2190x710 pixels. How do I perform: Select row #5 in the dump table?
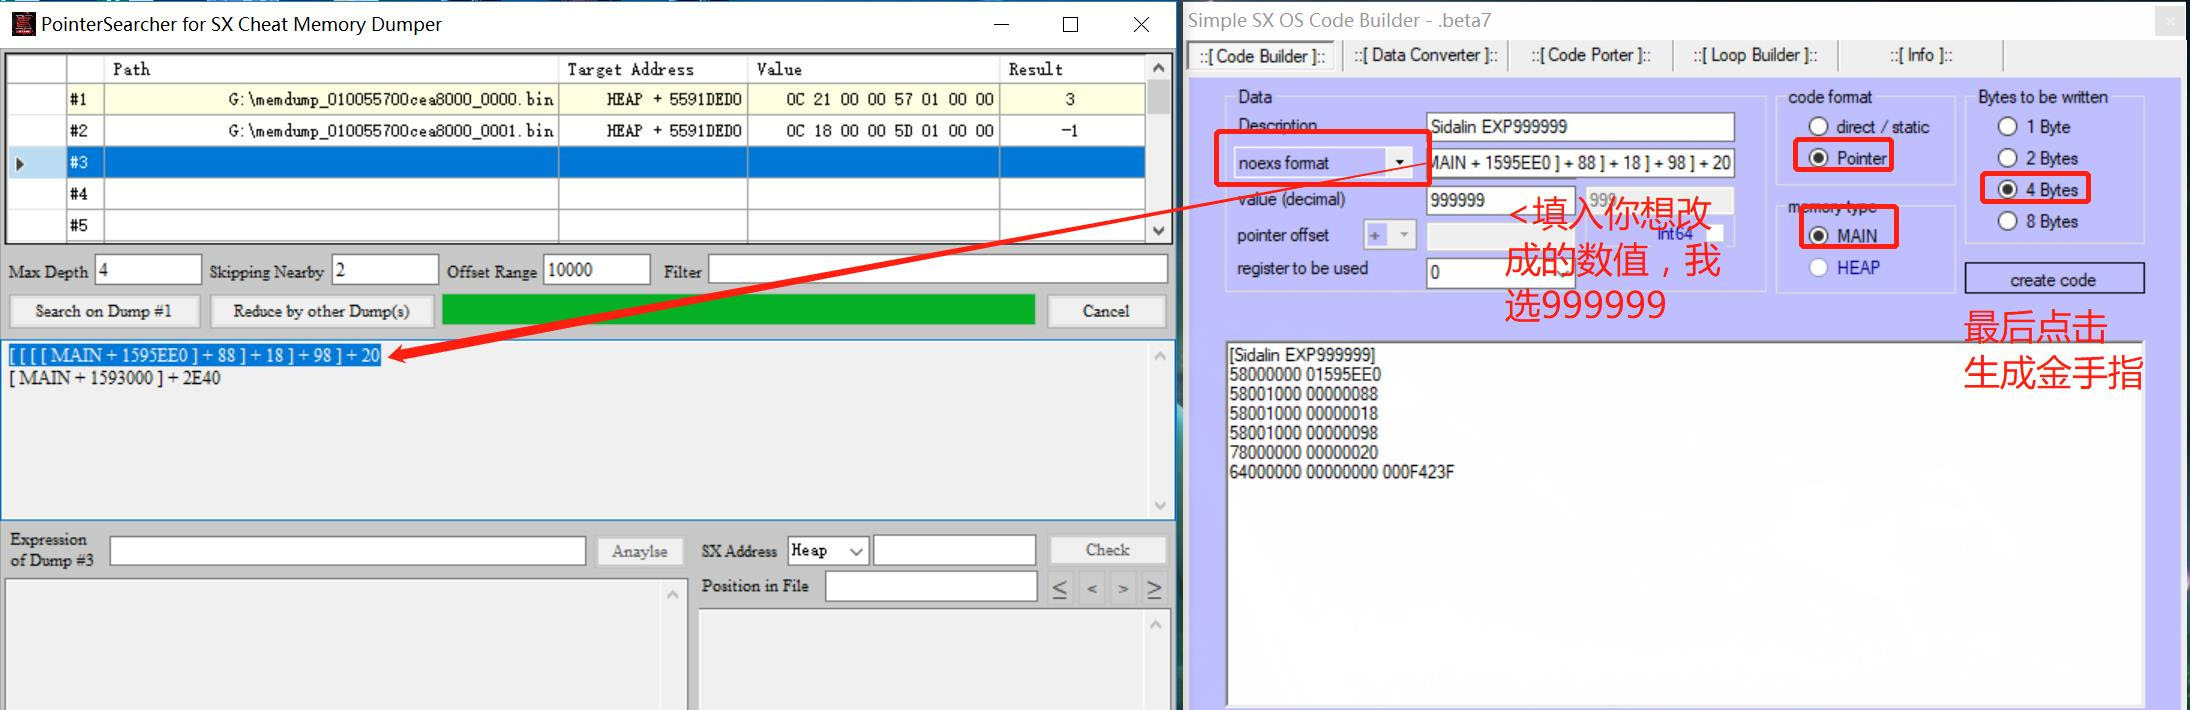575,226
